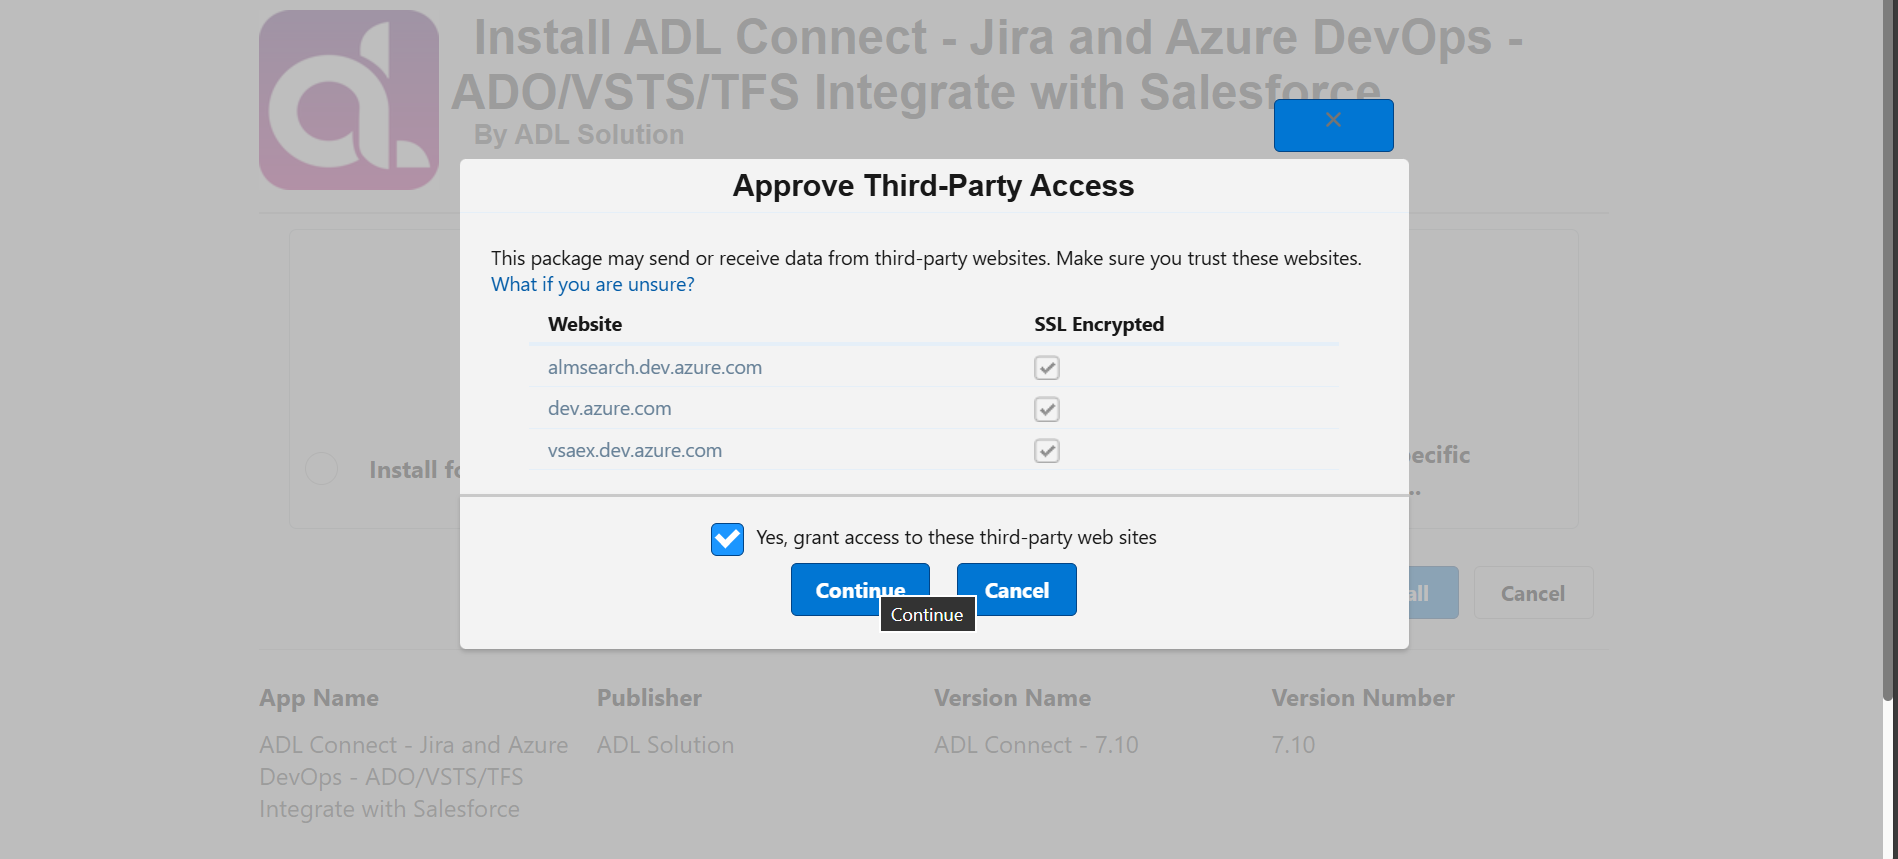This screenshot has width=1898, height=859.
Task: Click the blue Cancel button in dialog
Action: [1016, 589]
